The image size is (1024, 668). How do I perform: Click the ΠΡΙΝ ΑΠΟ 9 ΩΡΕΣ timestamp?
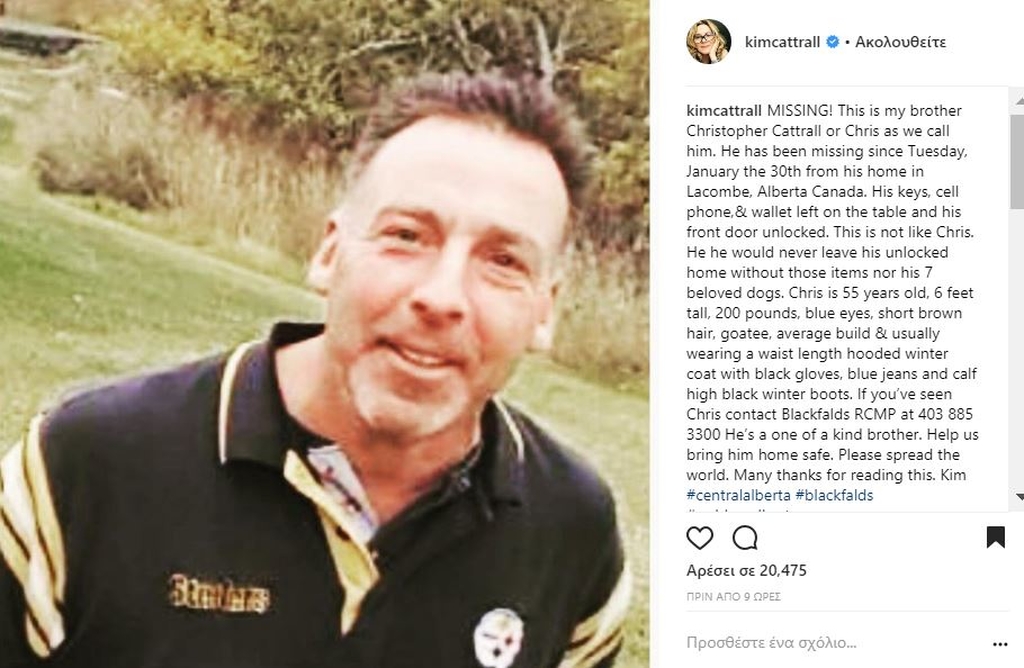coord(733,596)
